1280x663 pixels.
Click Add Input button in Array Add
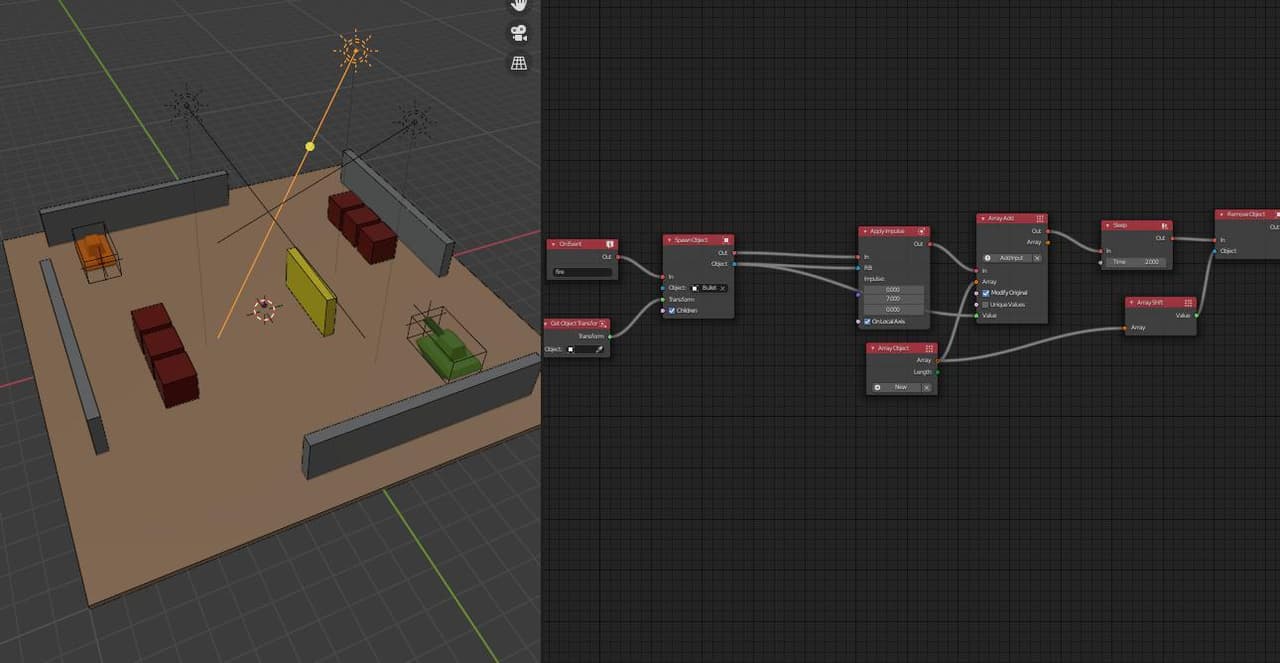coord(1006,258)
